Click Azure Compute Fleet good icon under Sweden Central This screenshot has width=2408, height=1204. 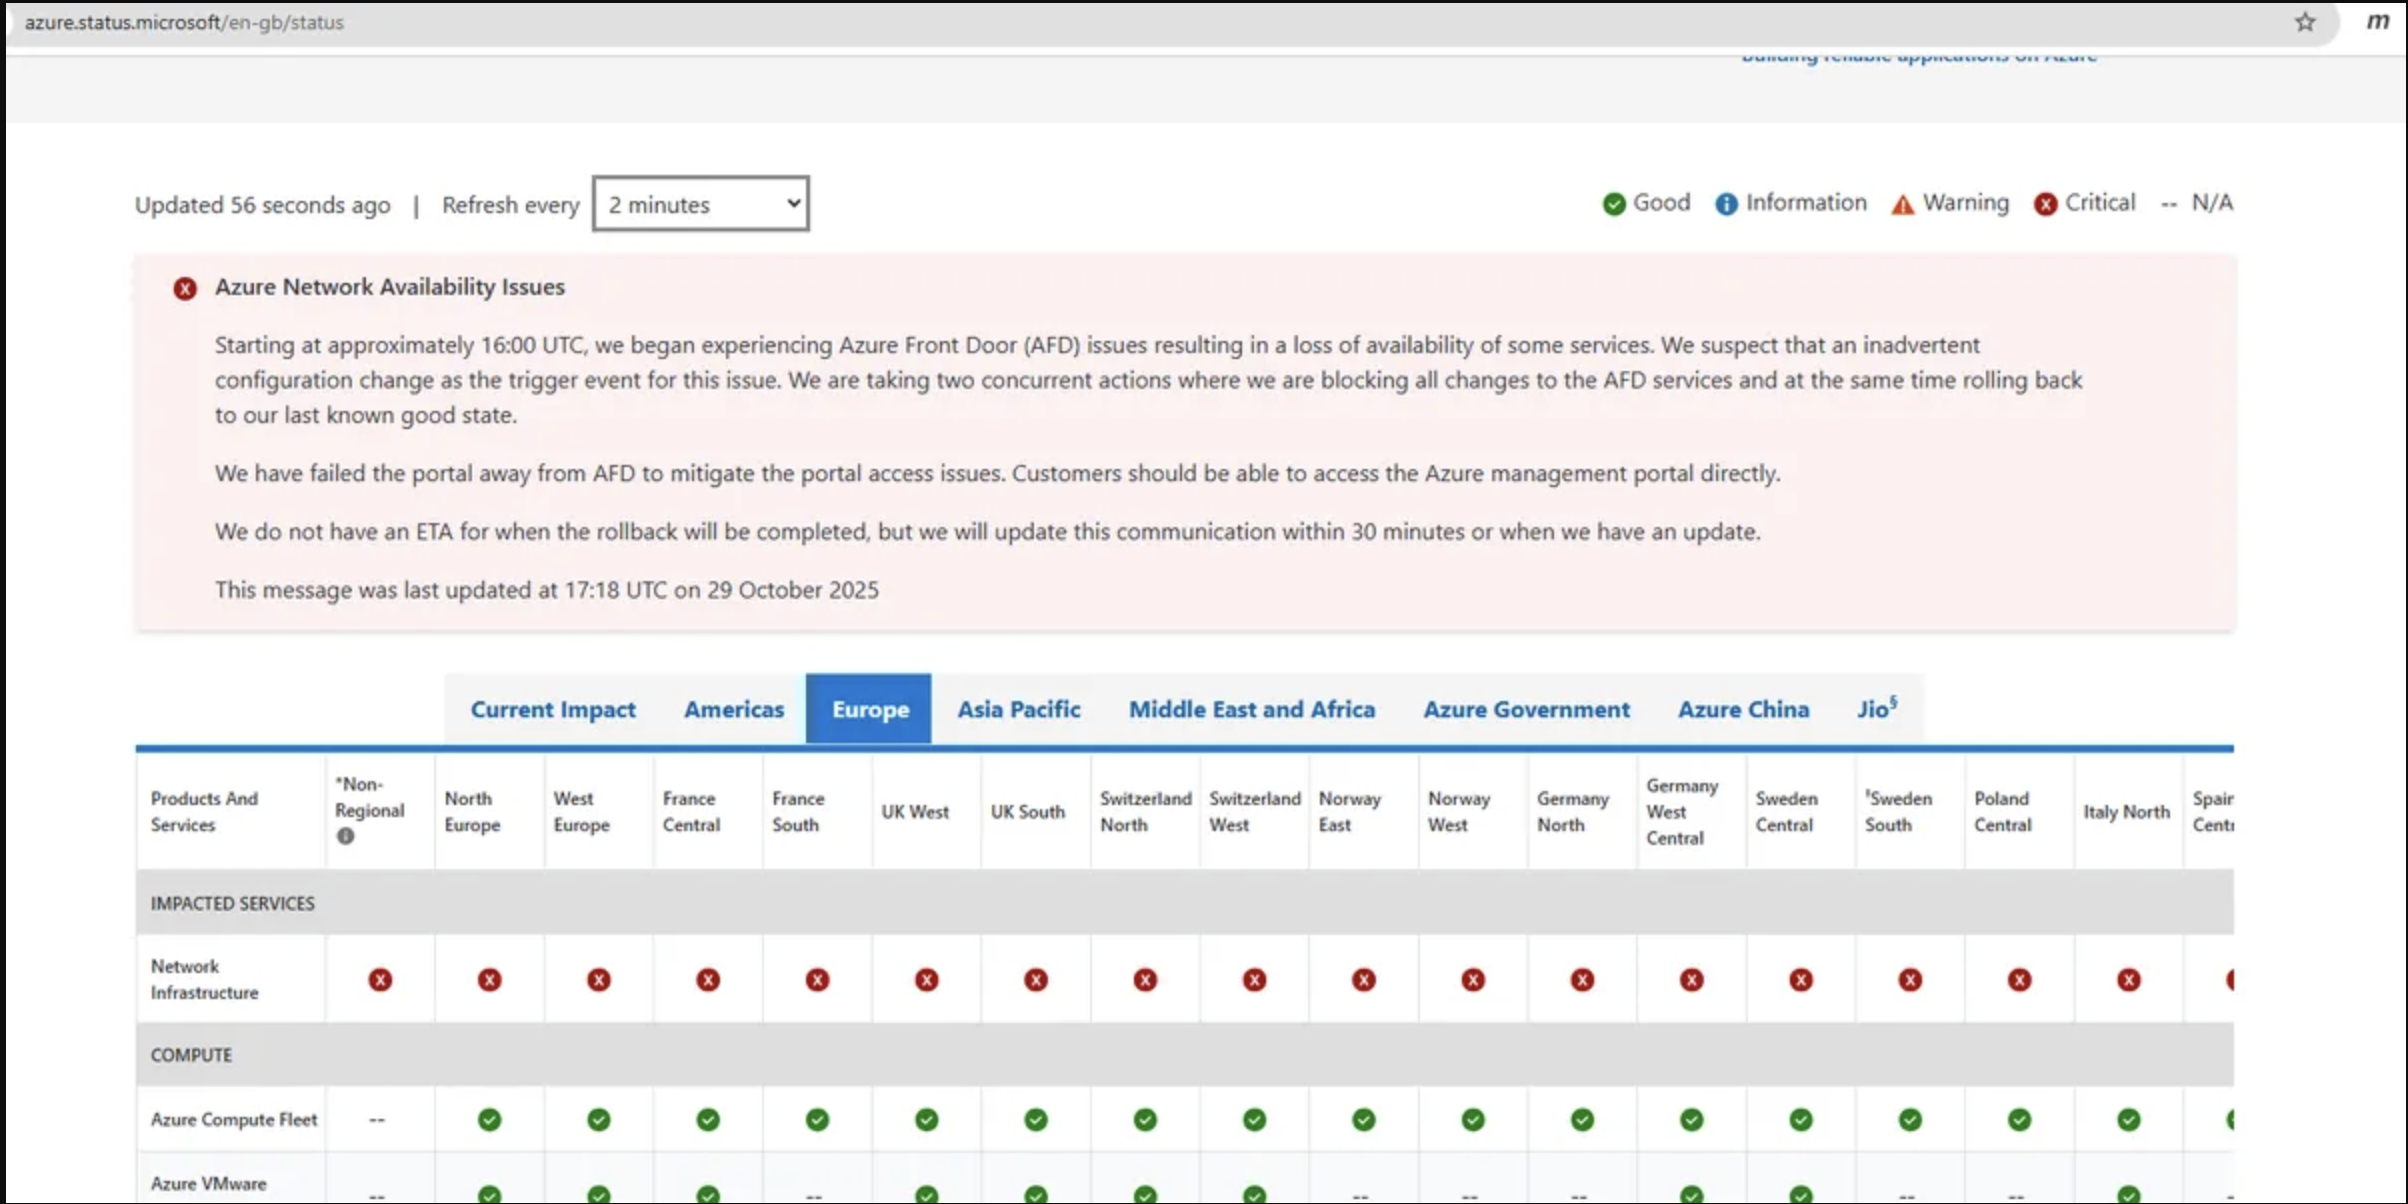click(x=1800, y=1119)
